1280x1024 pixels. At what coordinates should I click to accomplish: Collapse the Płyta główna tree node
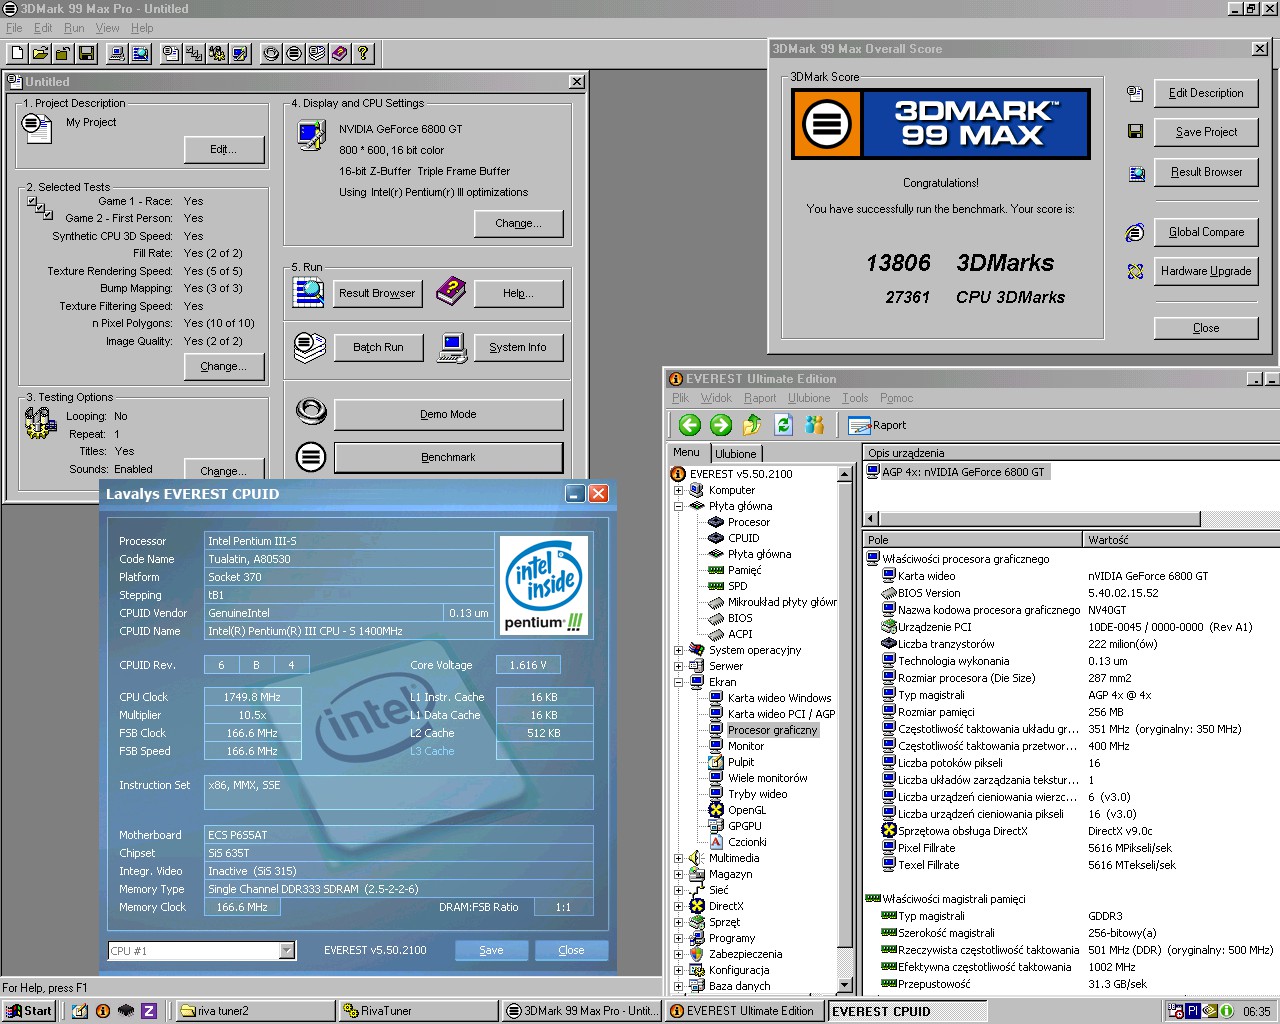679,506
